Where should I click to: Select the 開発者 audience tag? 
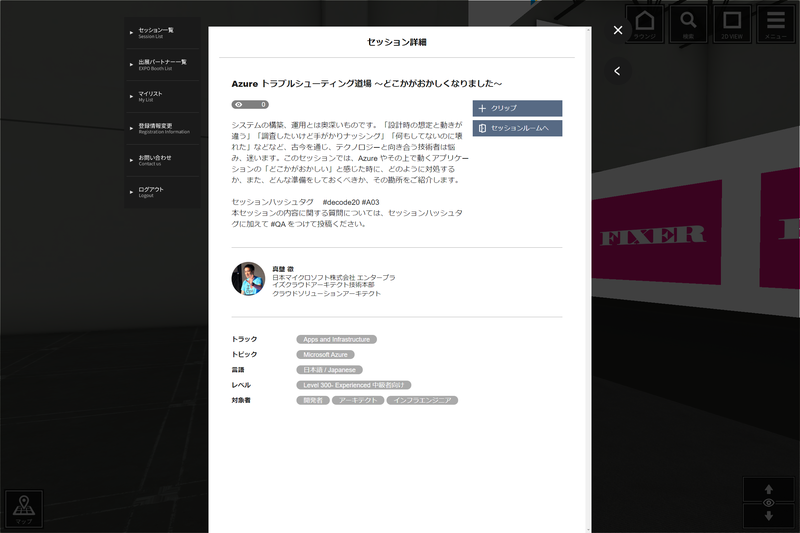313,400
